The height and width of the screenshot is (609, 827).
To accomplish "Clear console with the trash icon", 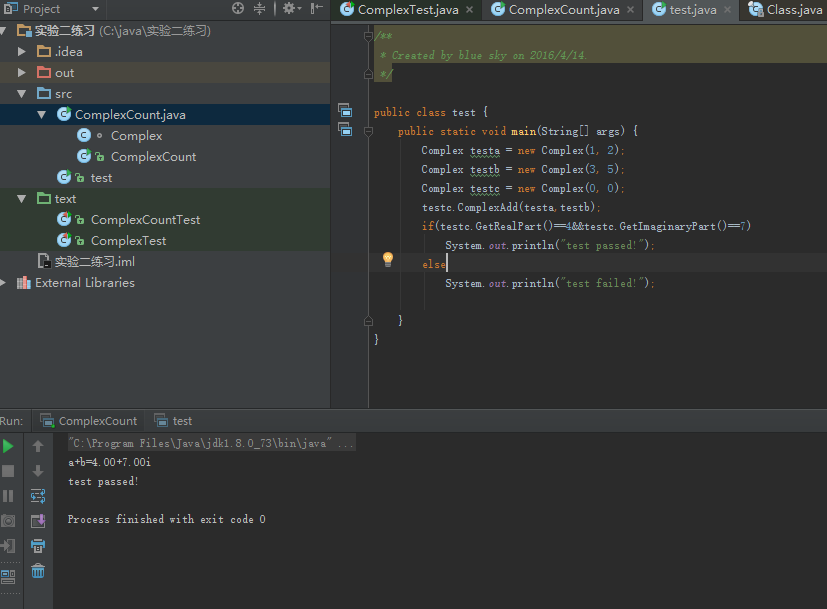I will point(38,571).
